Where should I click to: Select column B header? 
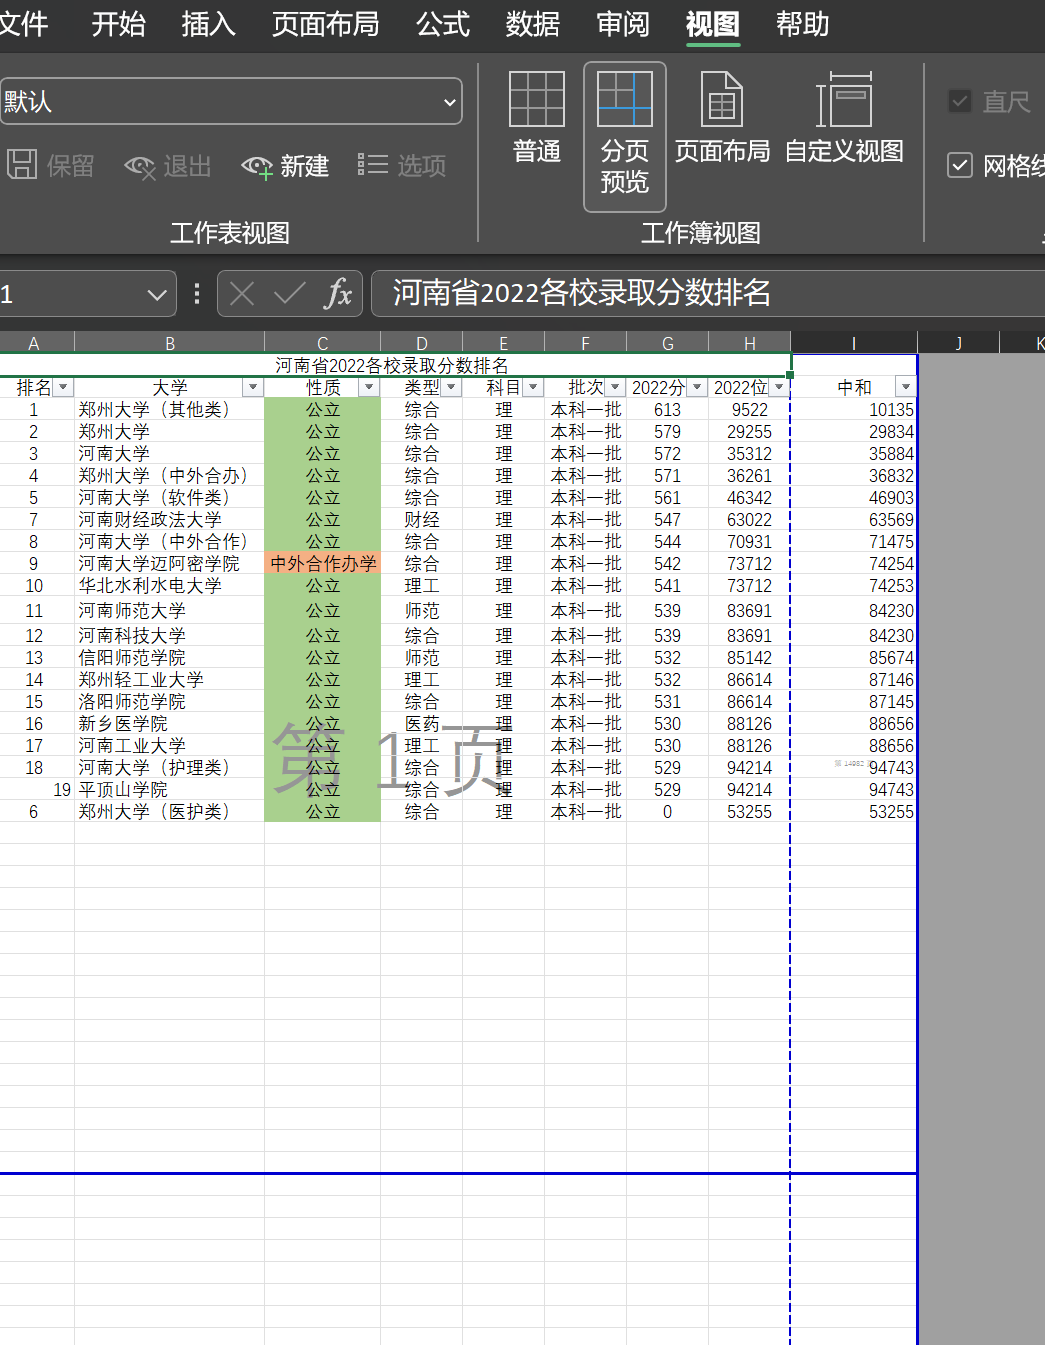pos(170,343)
